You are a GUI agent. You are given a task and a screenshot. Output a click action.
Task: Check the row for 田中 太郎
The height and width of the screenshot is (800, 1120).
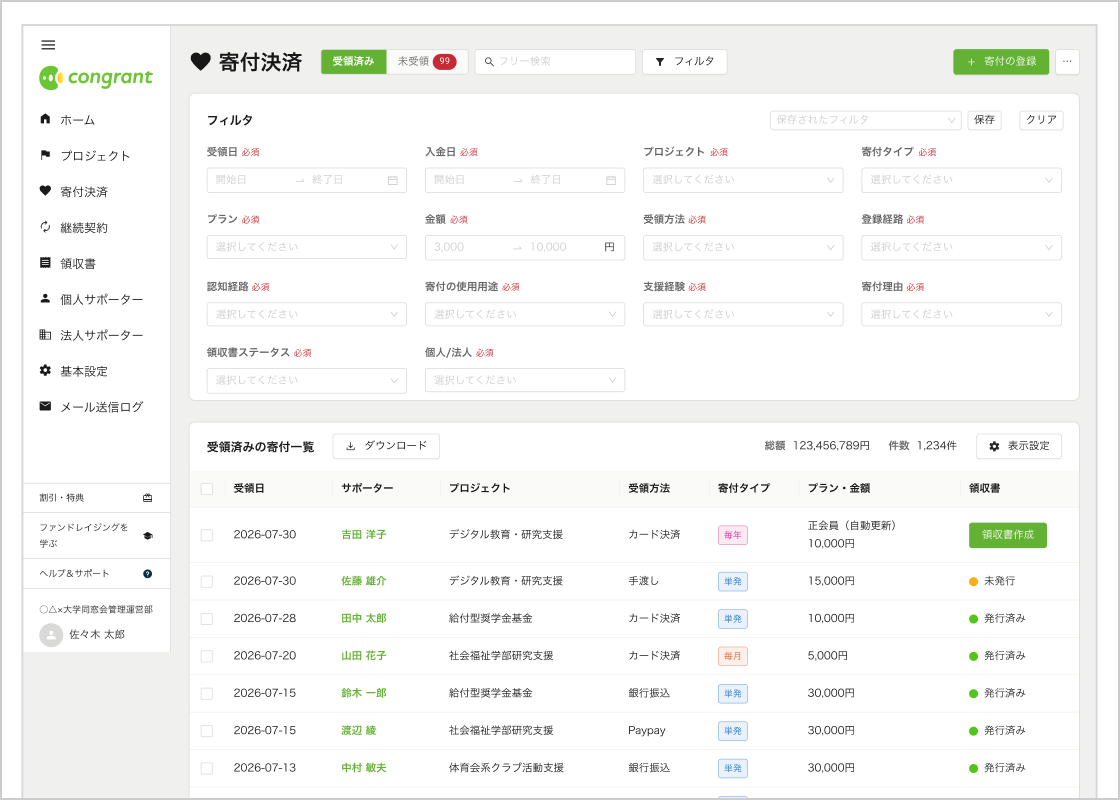[x=207, y=619]
